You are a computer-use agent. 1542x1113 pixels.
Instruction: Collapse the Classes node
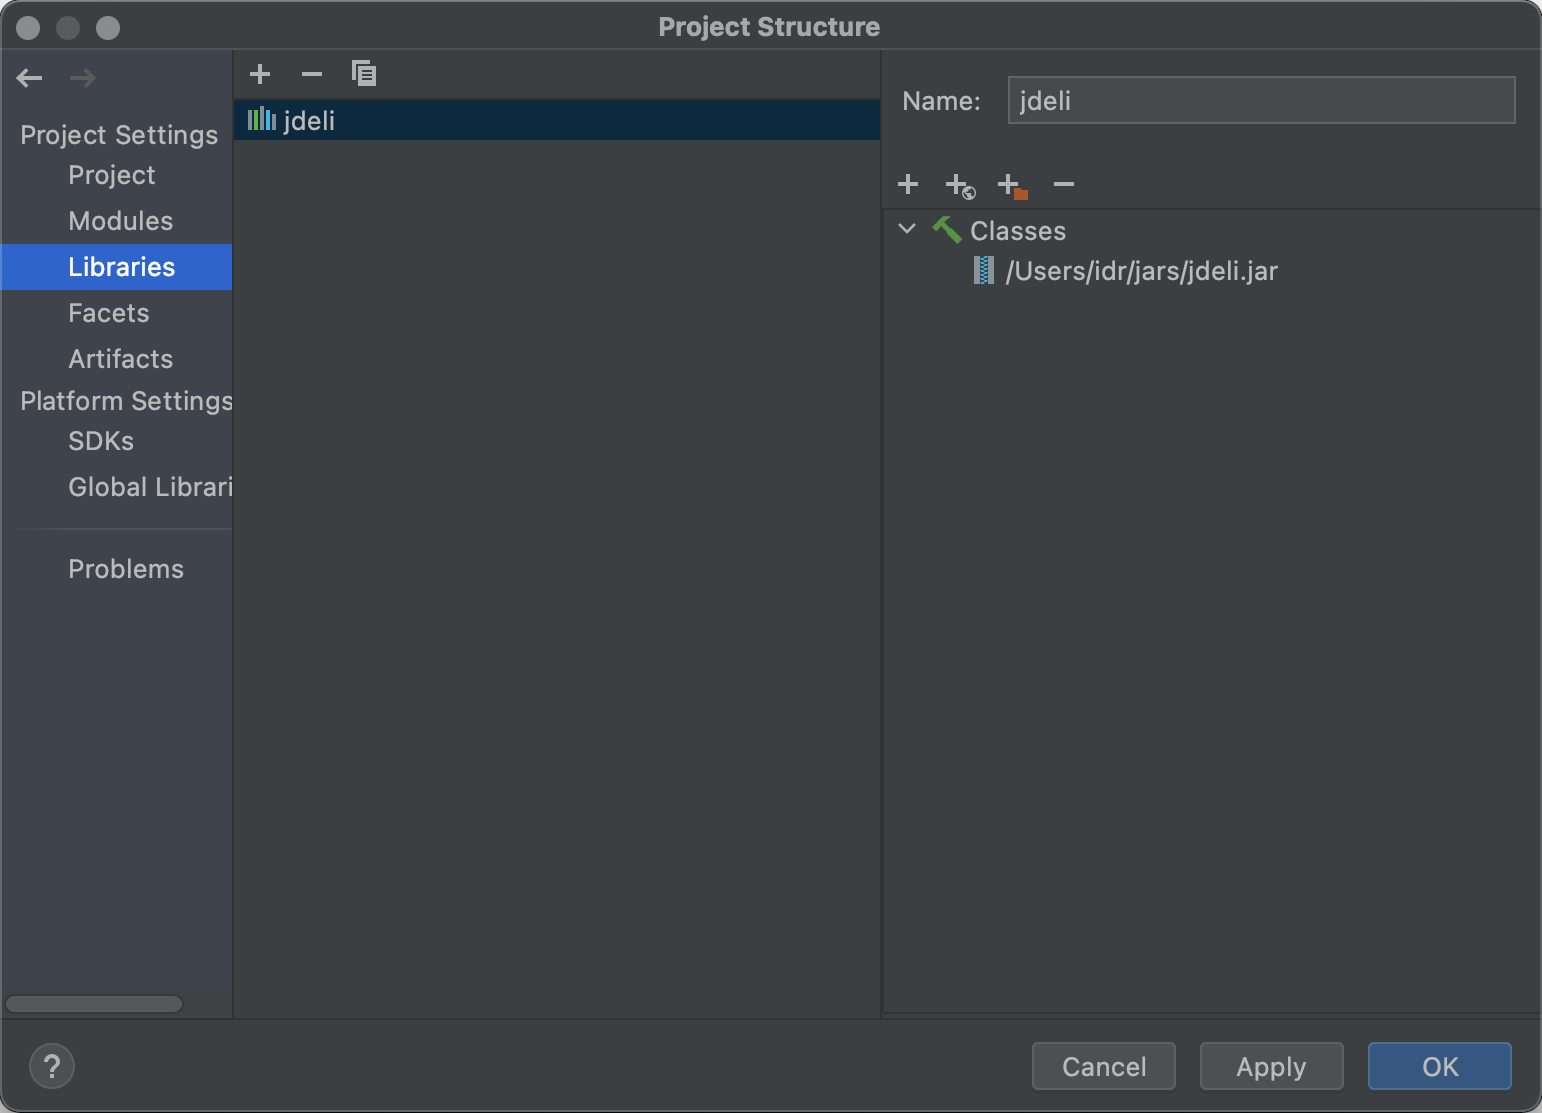[908, 229]
